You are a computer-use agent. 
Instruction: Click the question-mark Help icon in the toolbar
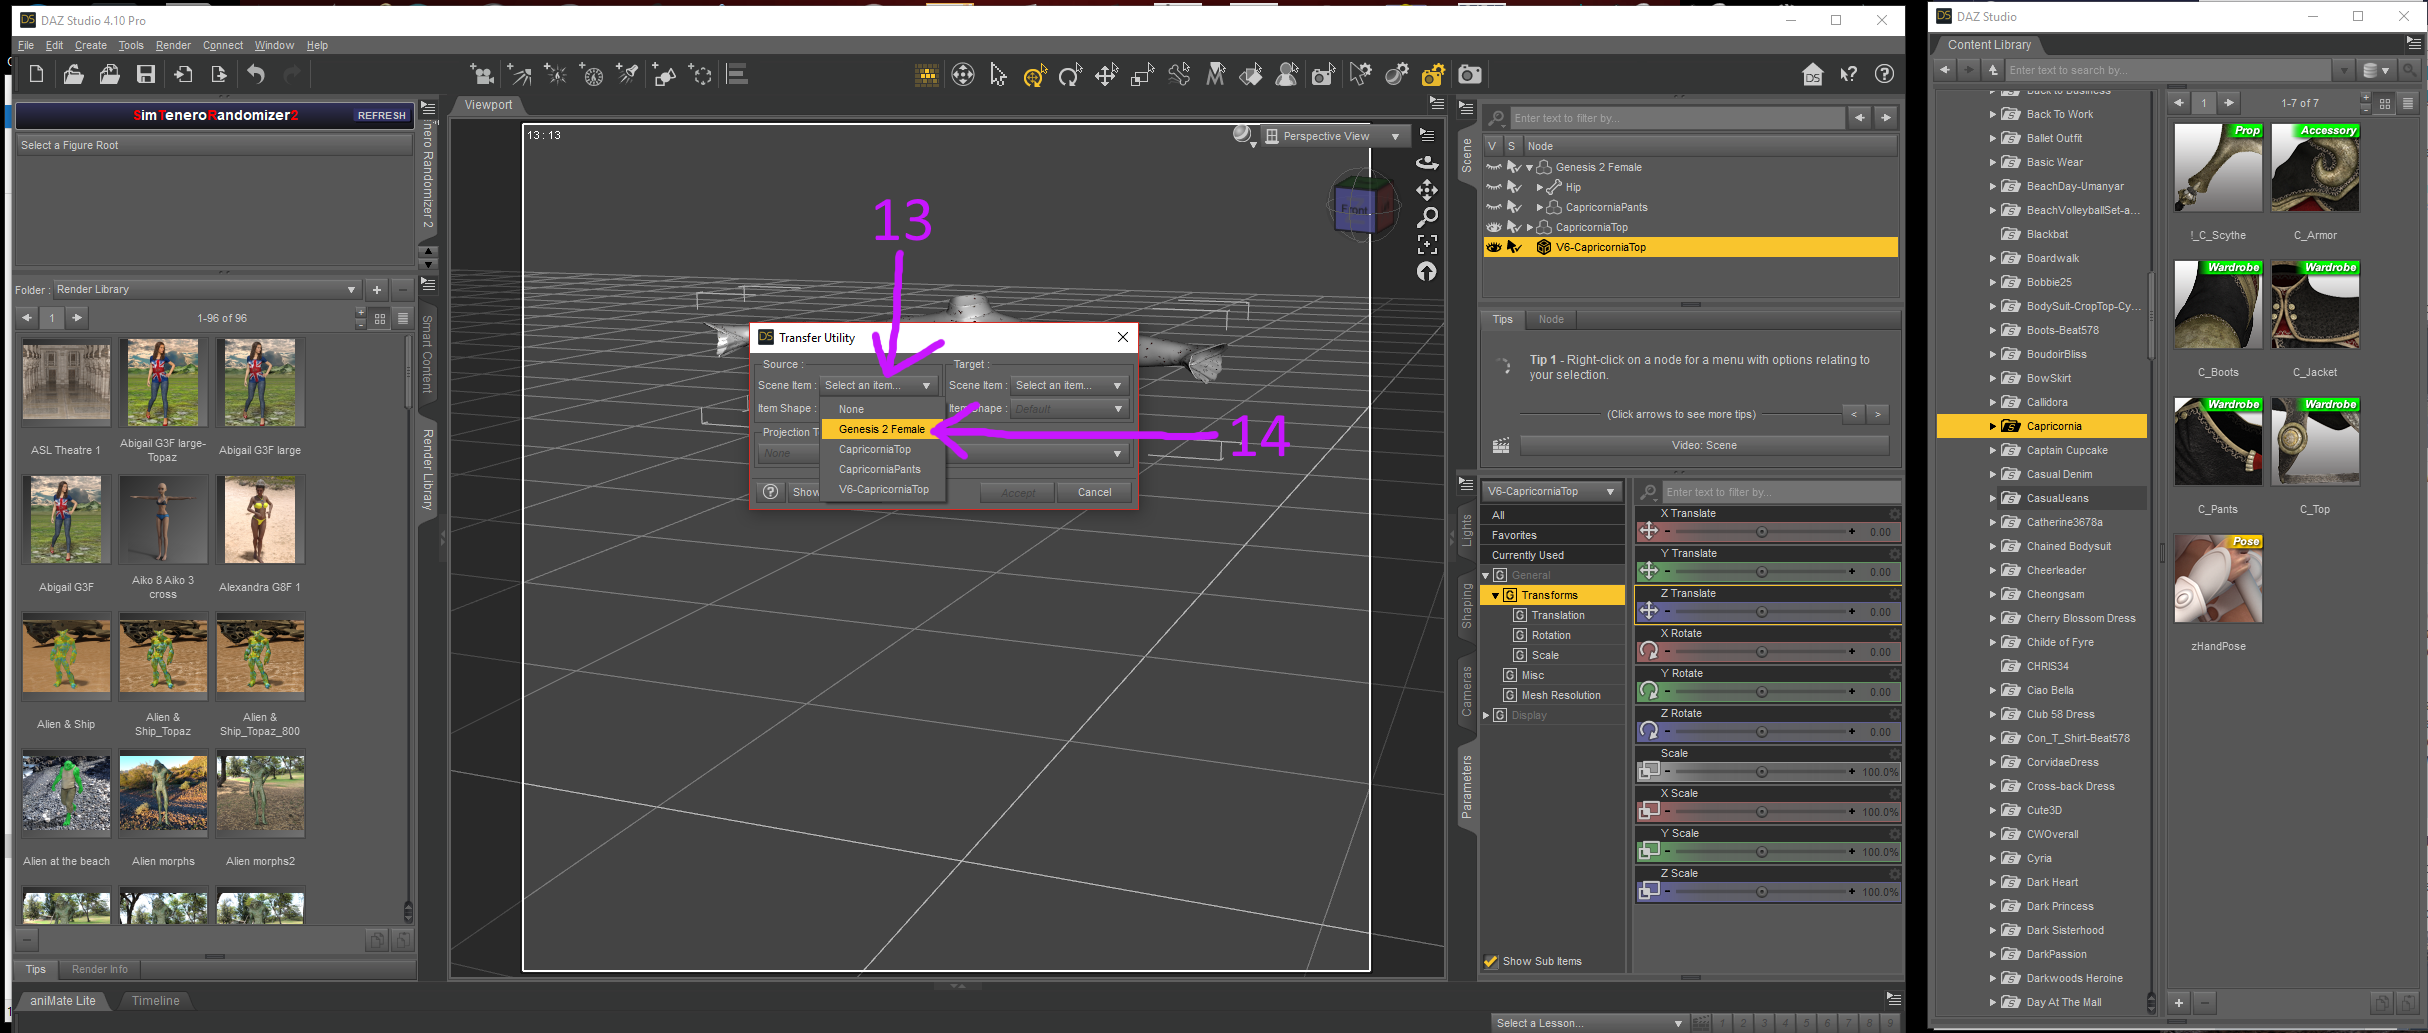coord(1884,74)
